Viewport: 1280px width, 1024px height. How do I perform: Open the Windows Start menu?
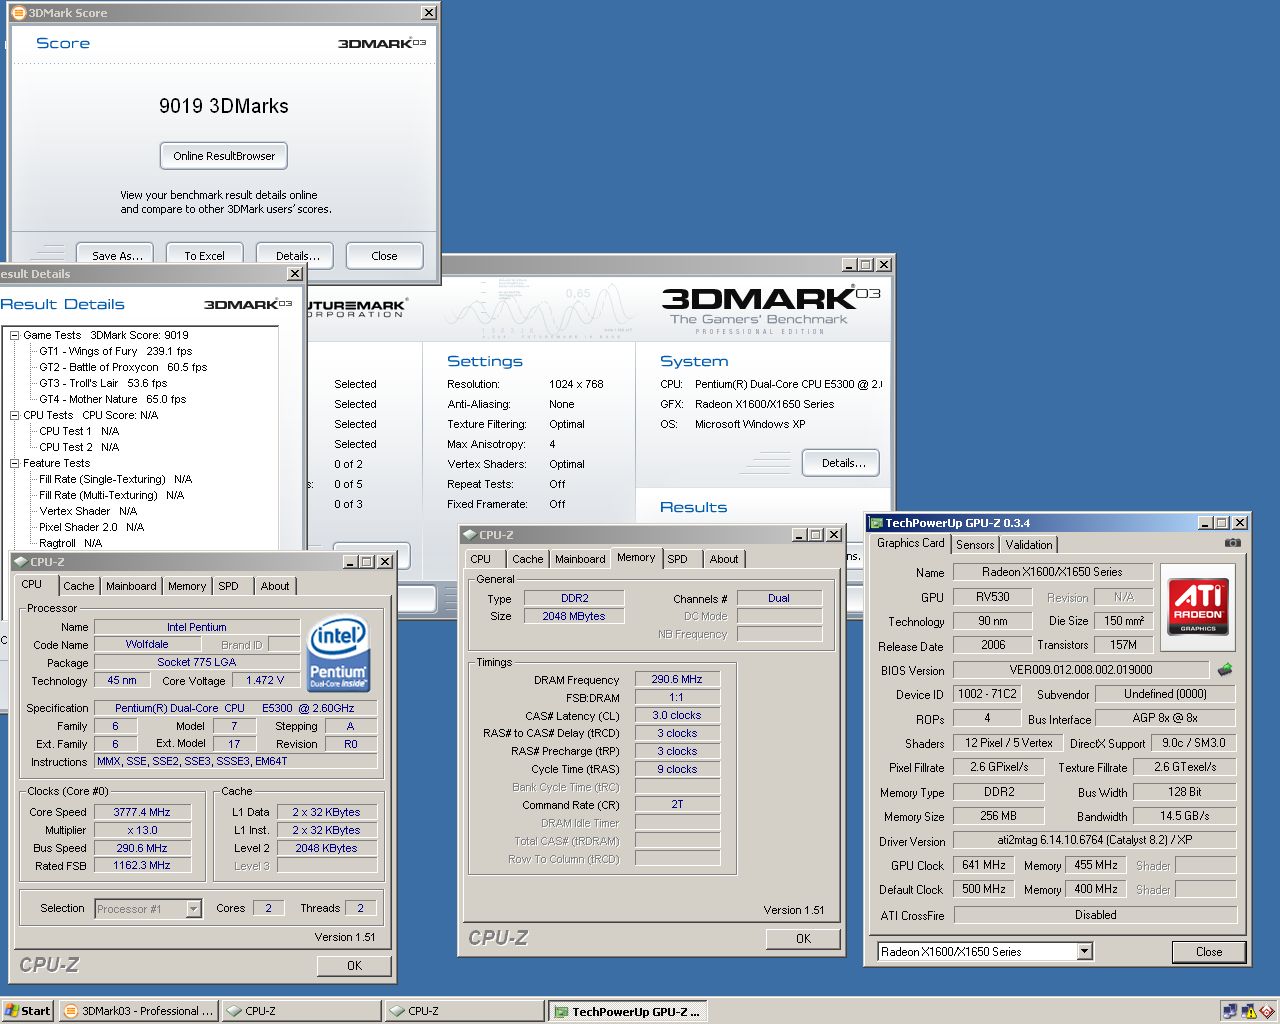pos(28,1011)
